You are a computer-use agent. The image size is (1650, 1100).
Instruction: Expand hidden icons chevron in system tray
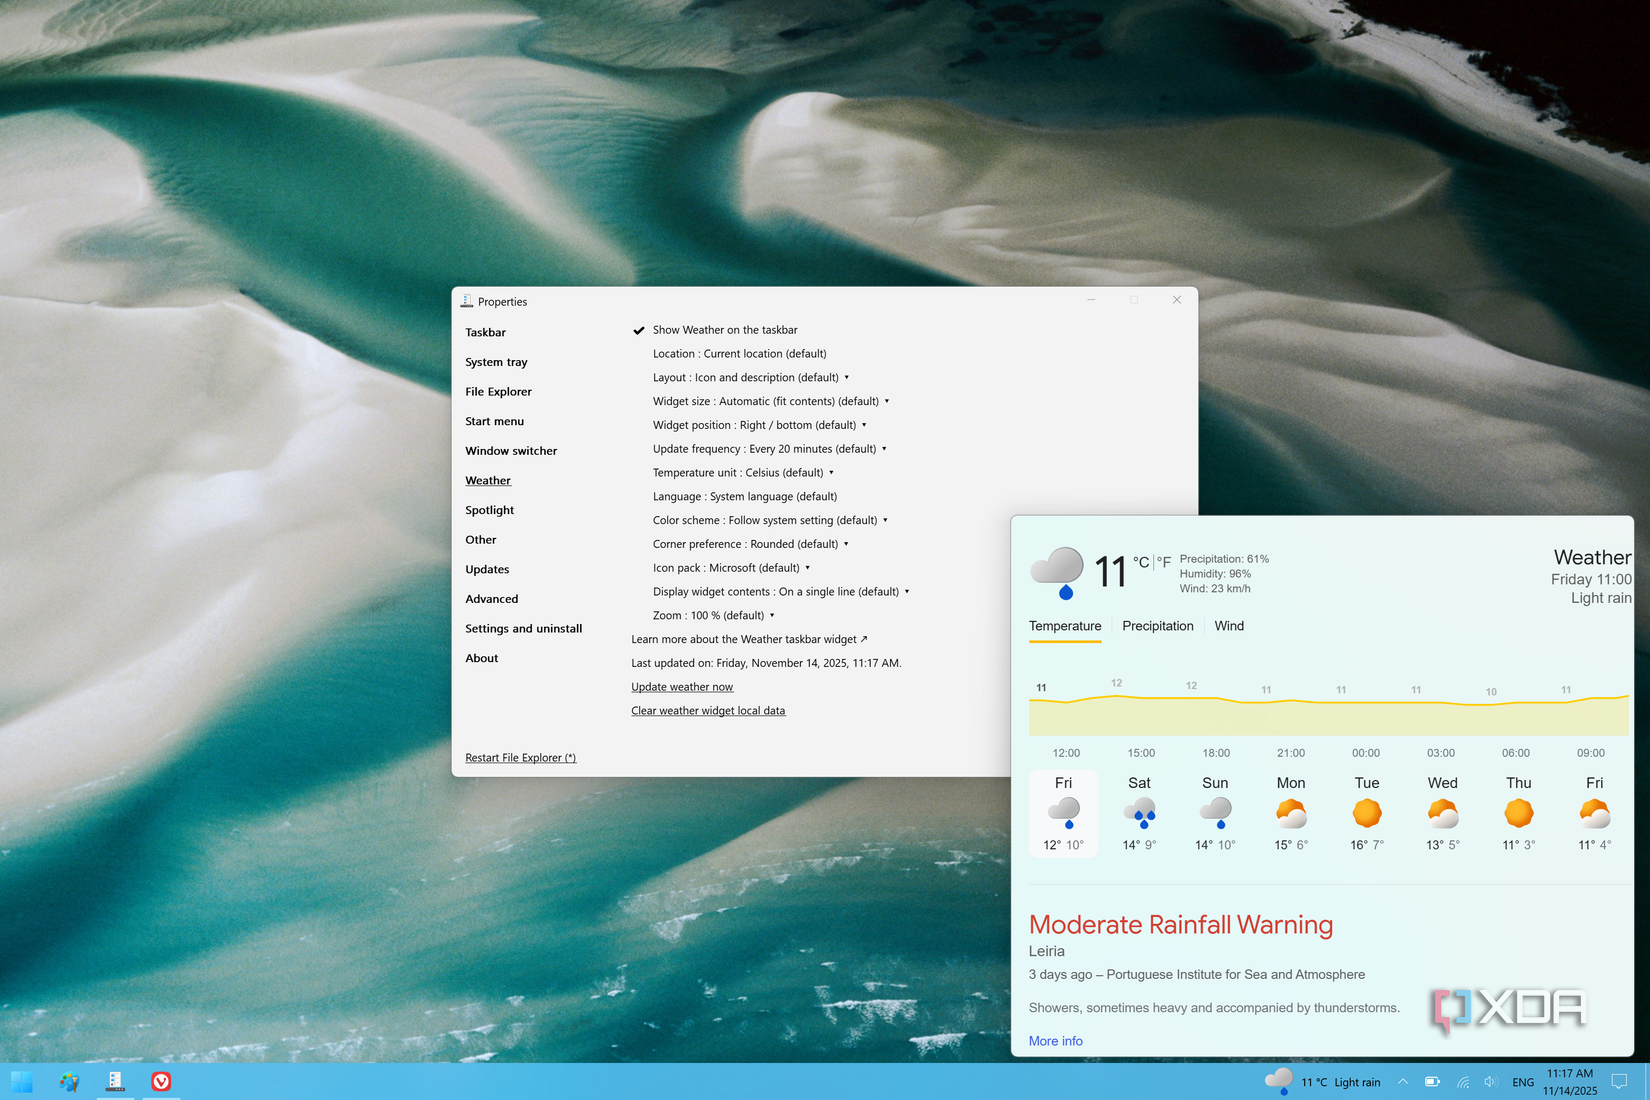(1403, 1081)
